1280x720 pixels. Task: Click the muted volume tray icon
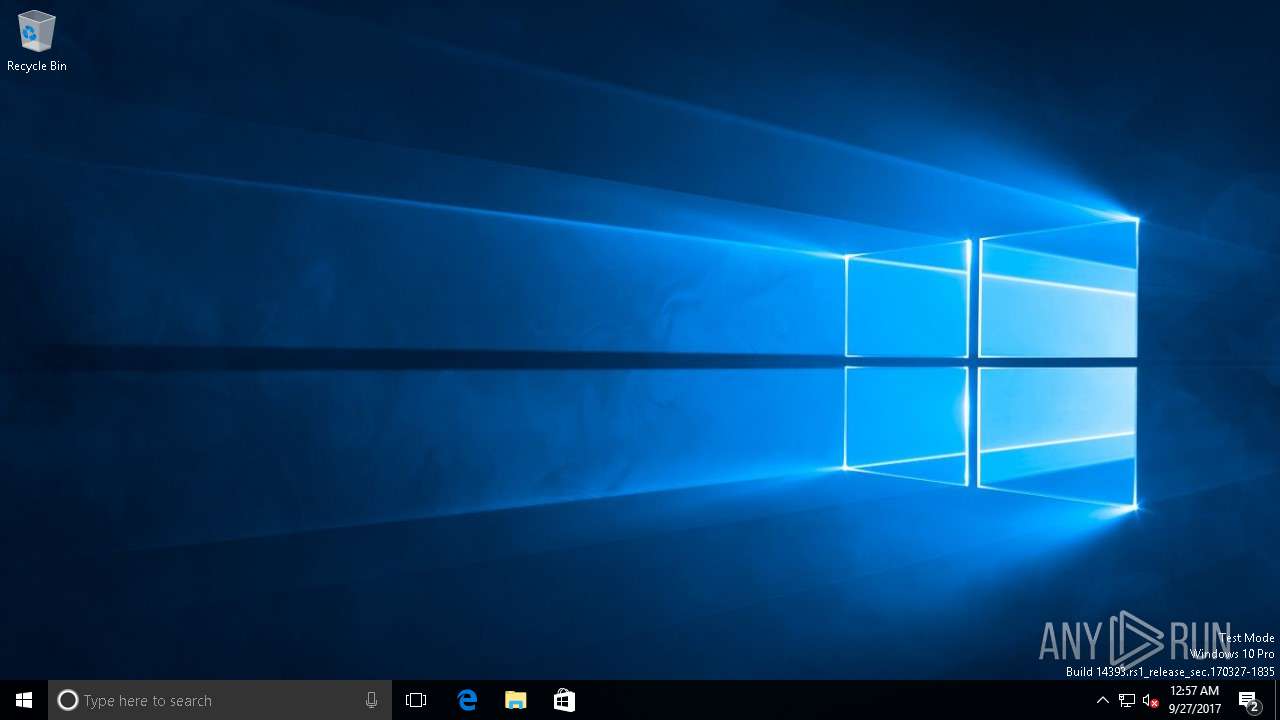coord(1150,700)
